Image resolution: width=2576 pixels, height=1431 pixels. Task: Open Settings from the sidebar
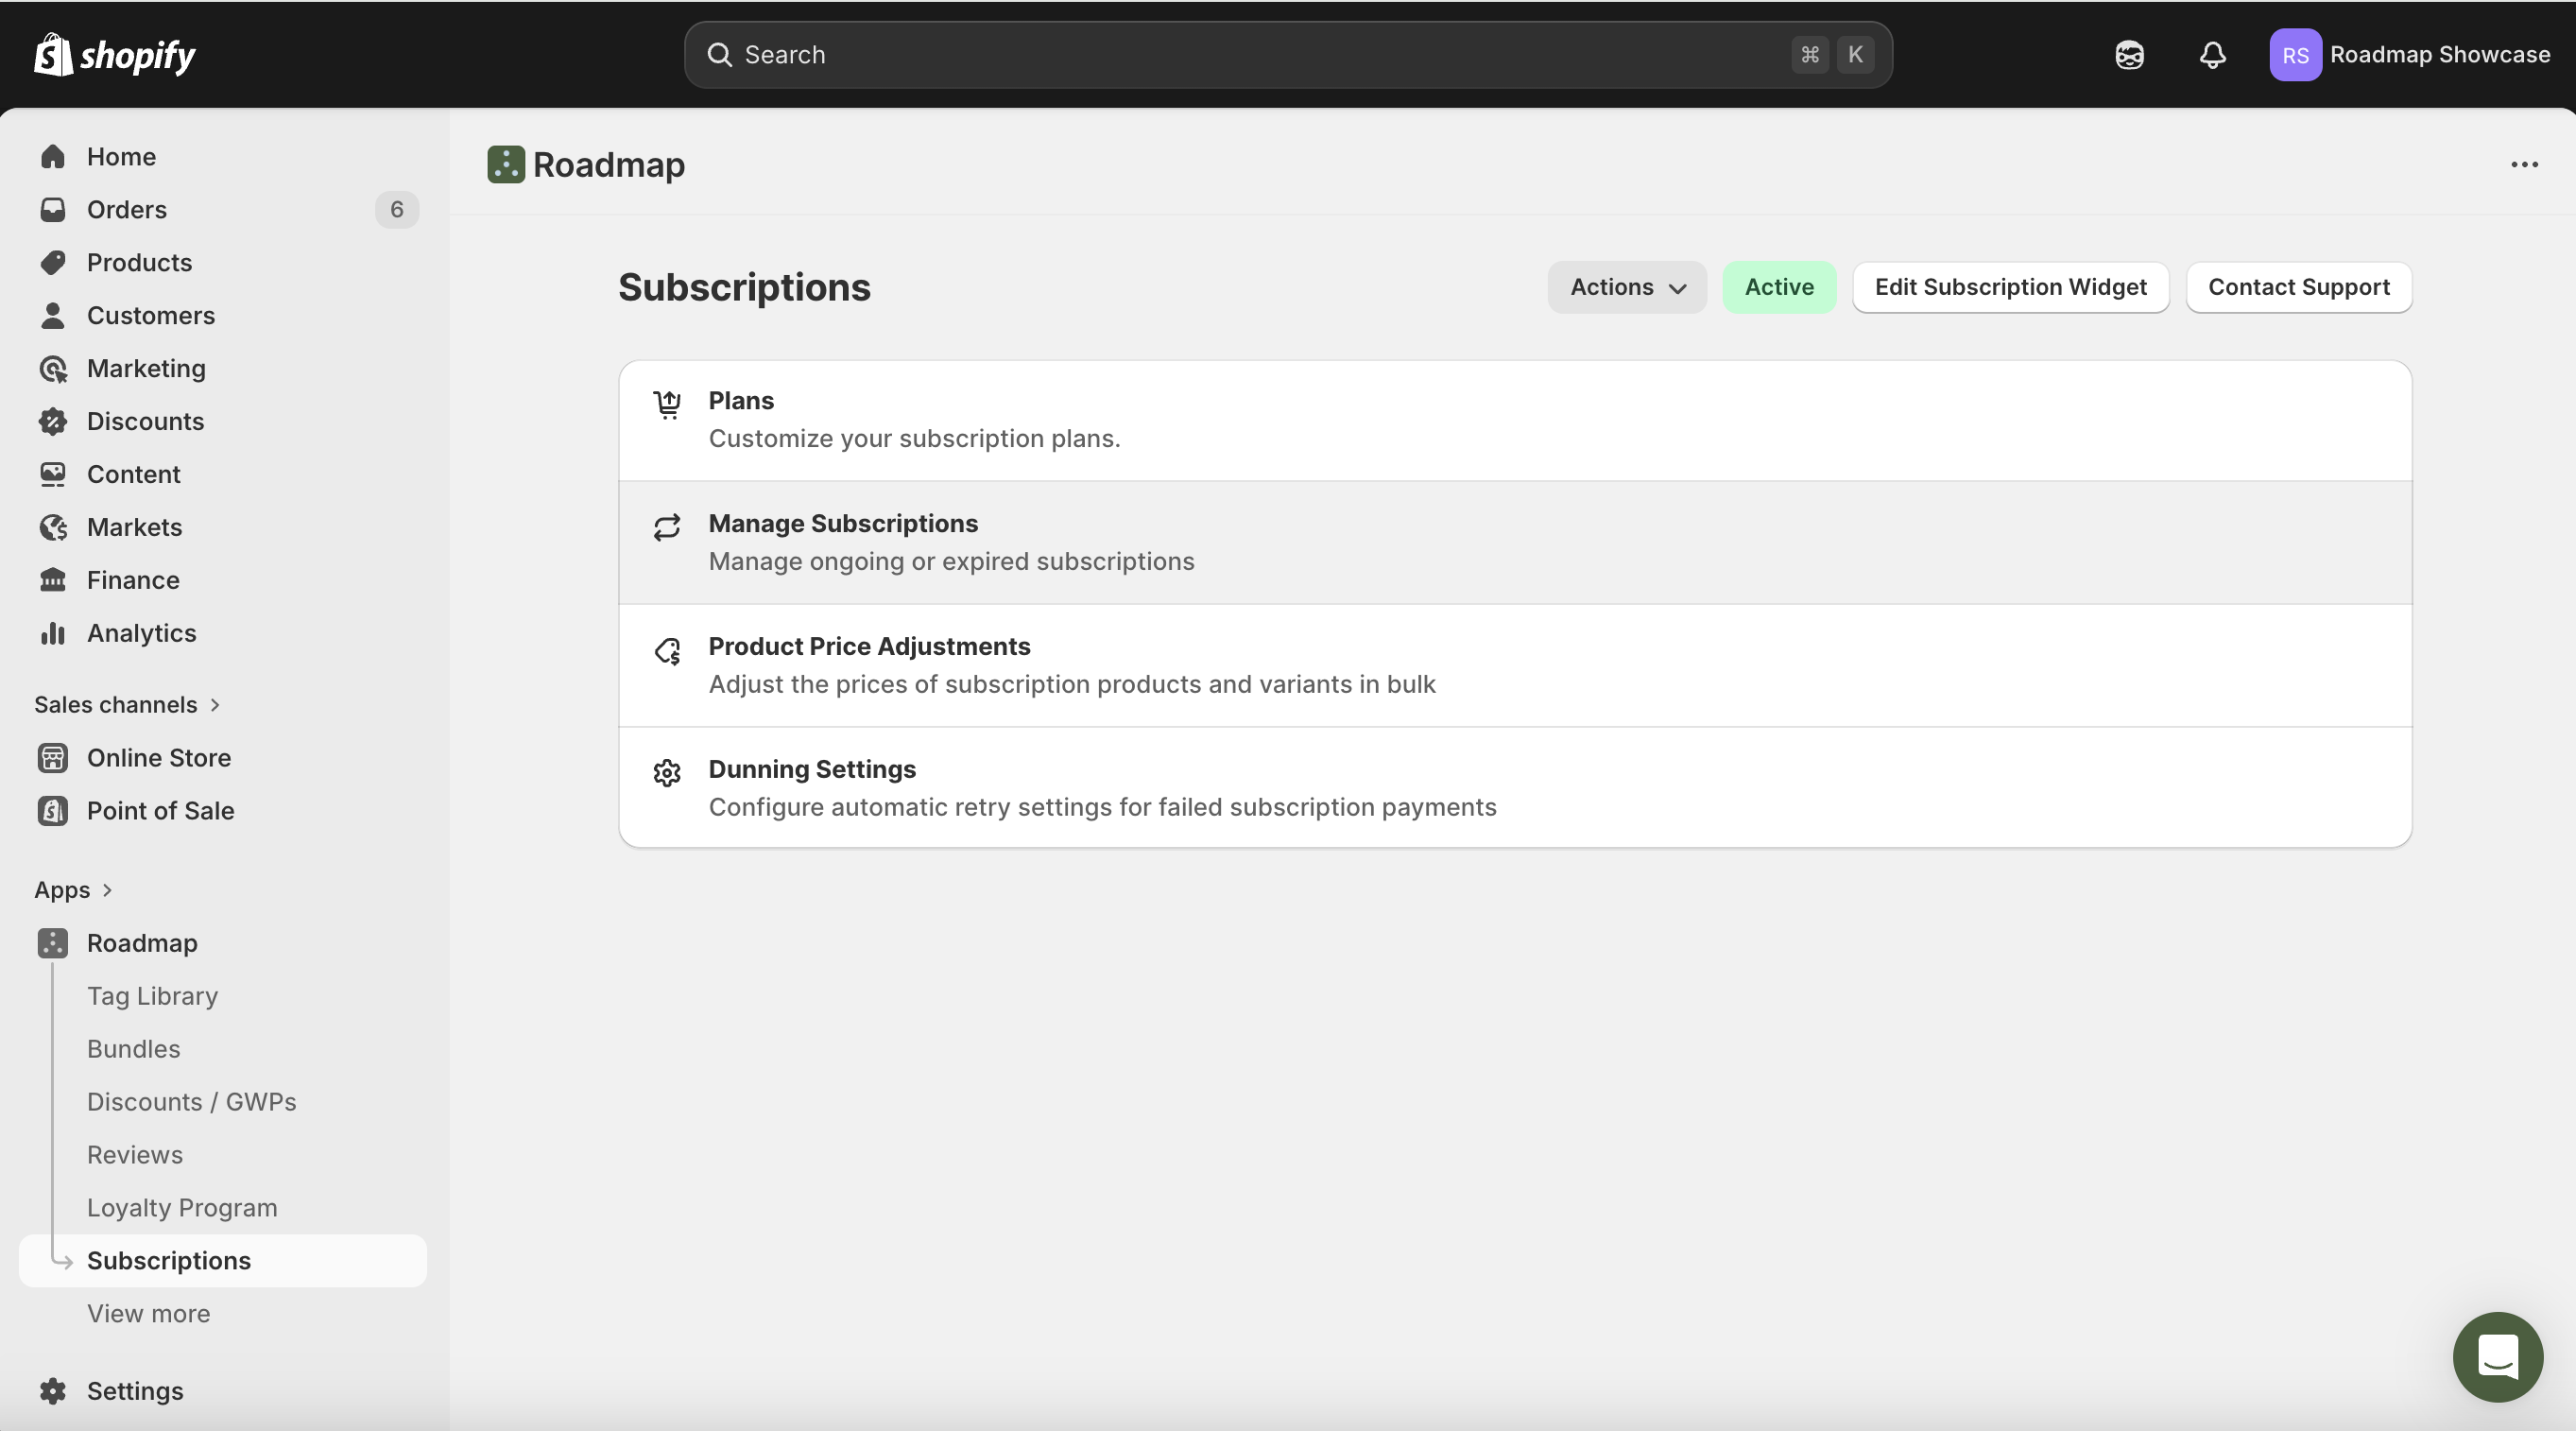134,1390
